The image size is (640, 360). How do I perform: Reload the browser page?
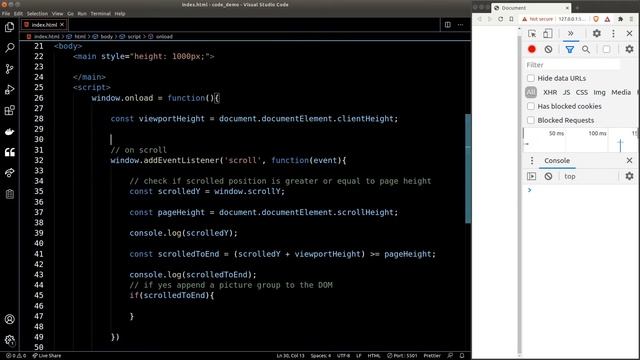(500, 19)
